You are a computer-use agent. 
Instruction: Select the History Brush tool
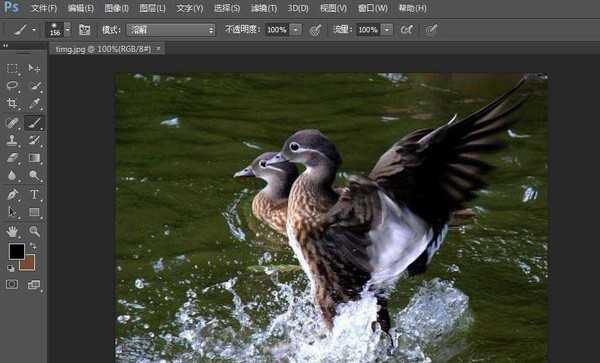(x=34, y=140)
